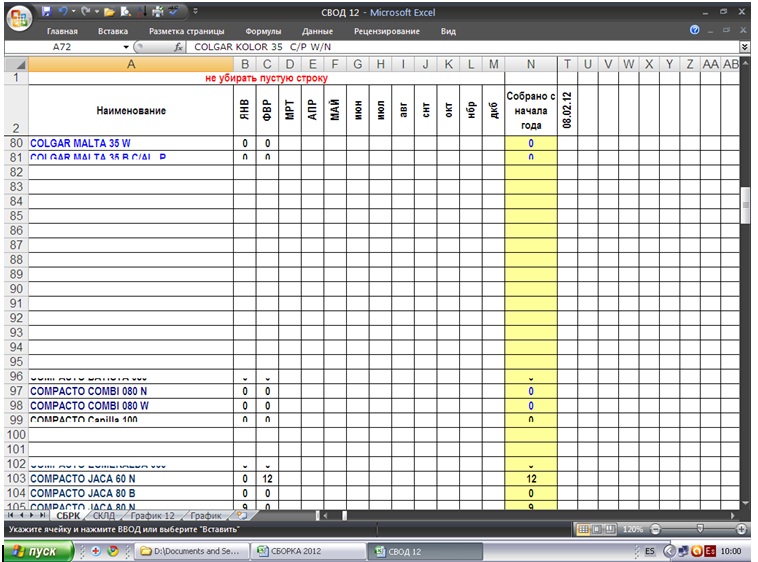Click the red не убирать пустую строку text
Image resolution: width=758 pixels, height=562 pixels.
[266, 78]
